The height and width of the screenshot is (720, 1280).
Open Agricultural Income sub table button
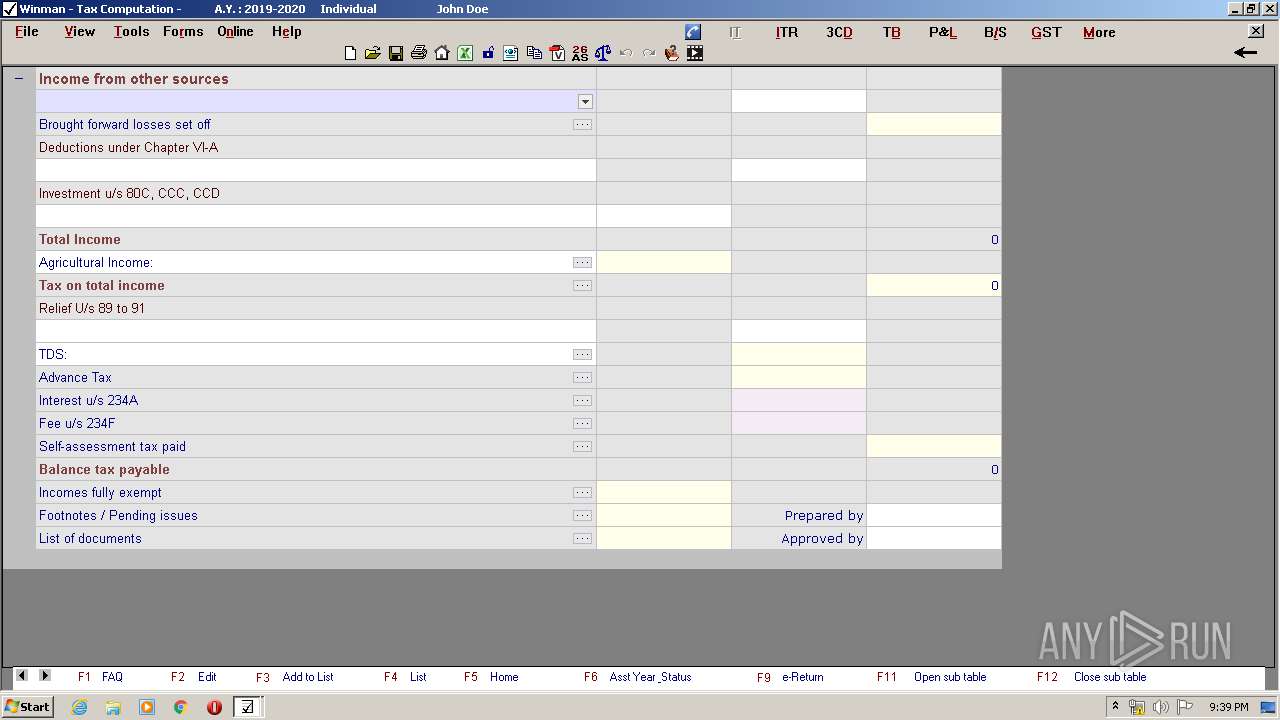point(582,263)
